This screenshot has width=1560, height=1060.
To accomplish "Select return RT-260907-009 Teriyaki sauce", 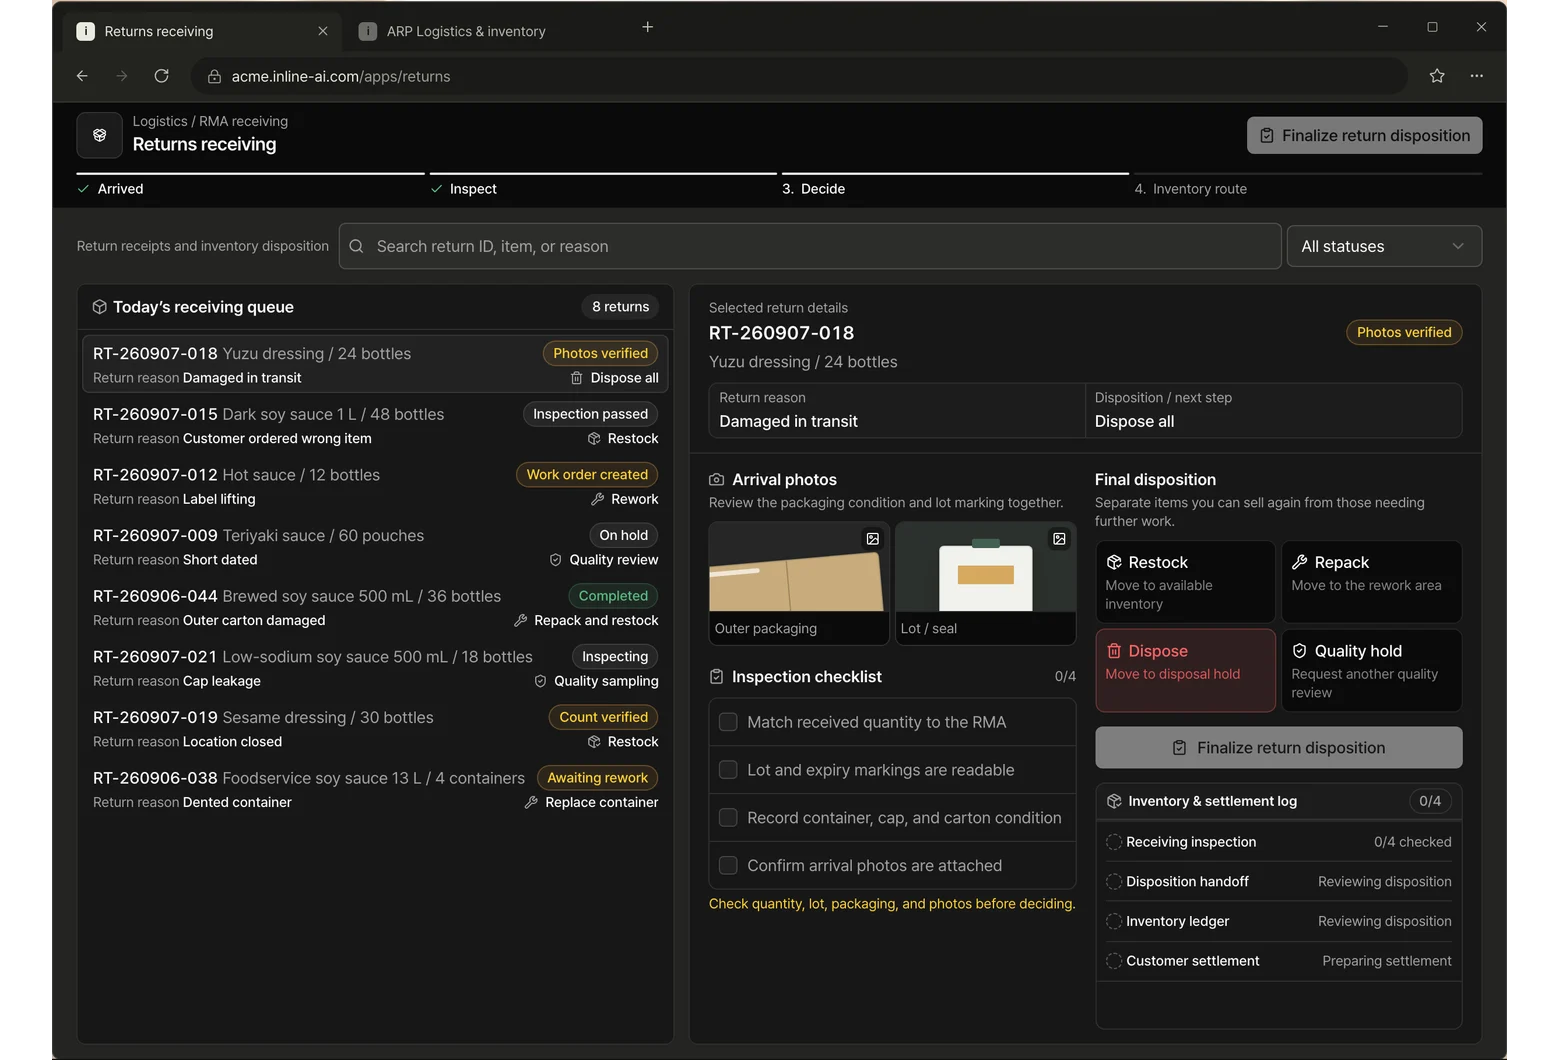I will [x=375, y=547].
